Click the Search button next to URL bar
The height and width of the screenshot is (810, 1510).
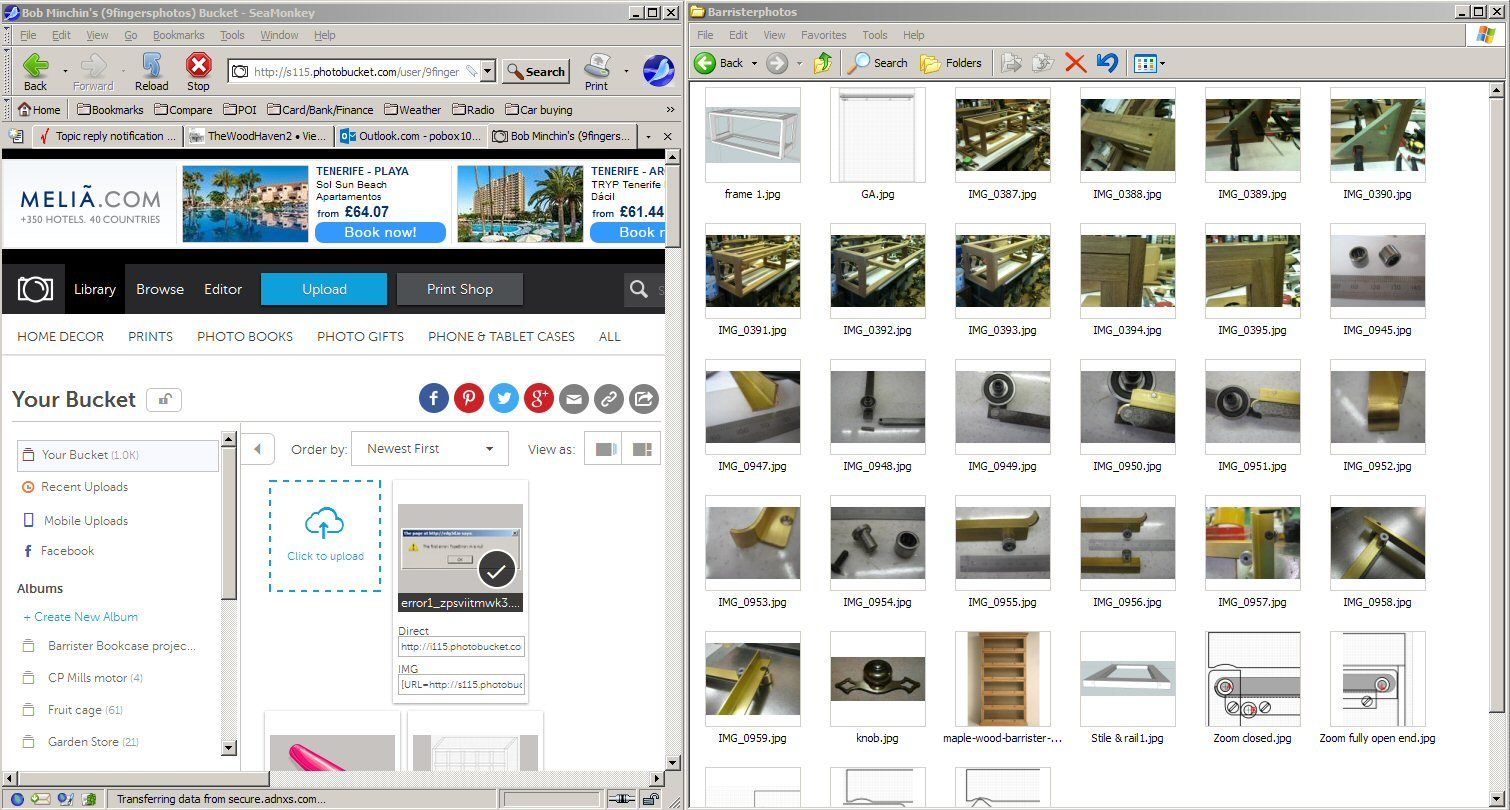coord(535,71)
